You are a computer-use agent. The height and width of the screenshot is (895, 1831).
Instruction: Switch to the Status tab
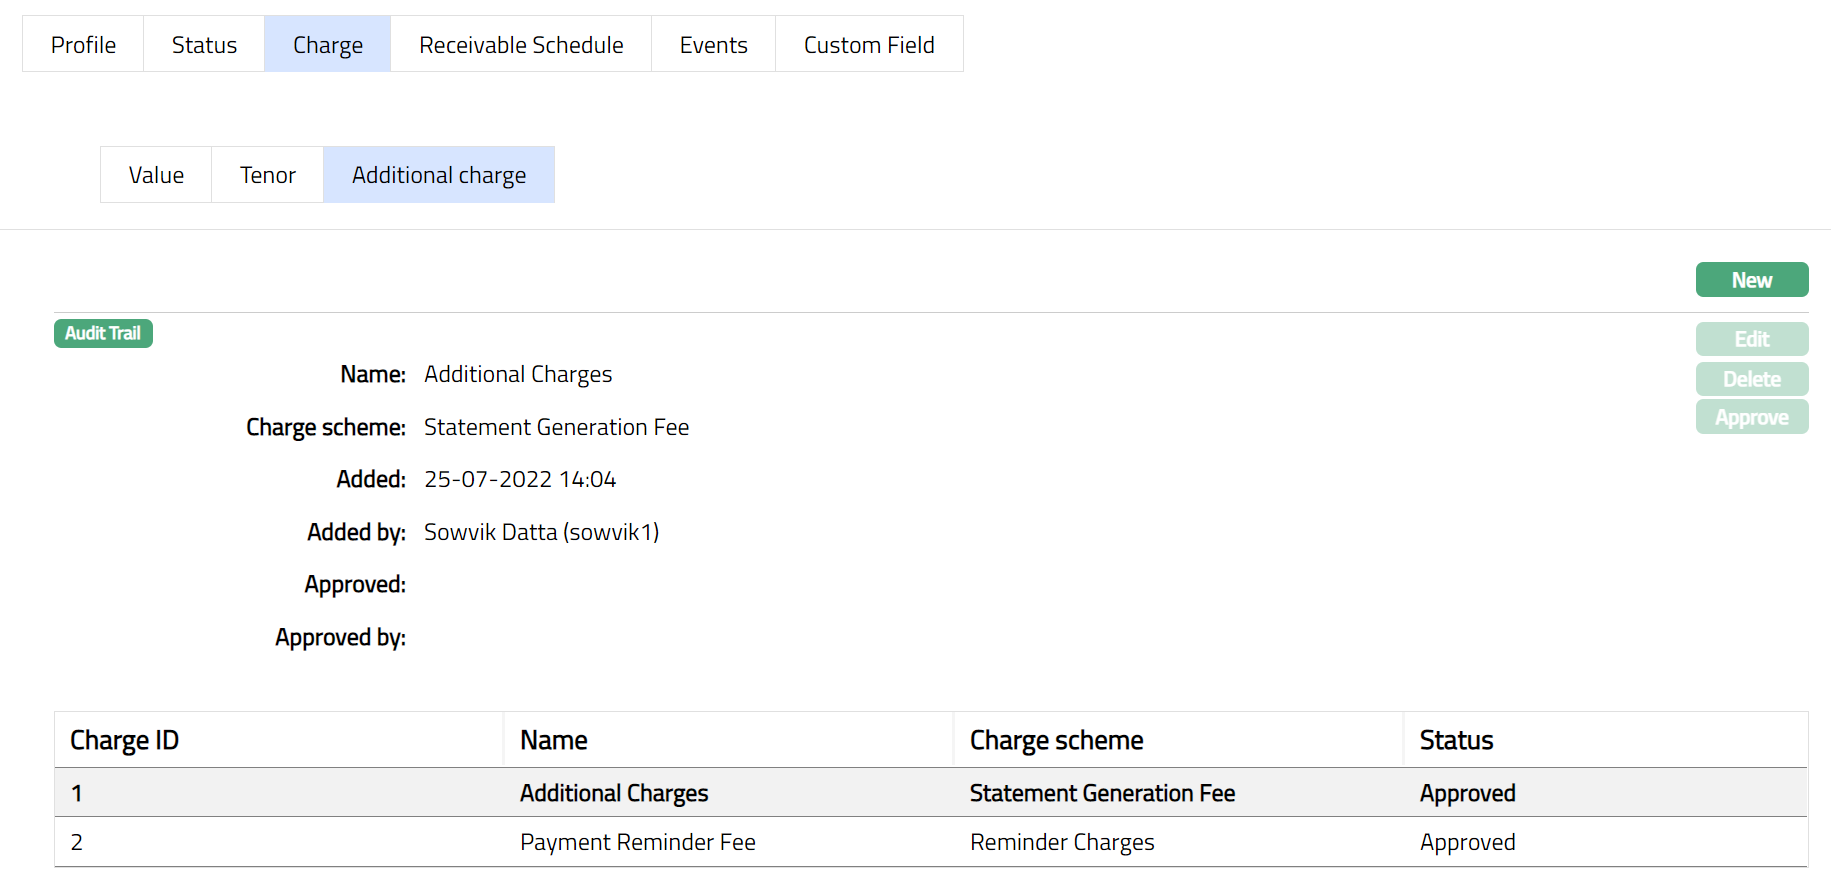pos(204,45)
